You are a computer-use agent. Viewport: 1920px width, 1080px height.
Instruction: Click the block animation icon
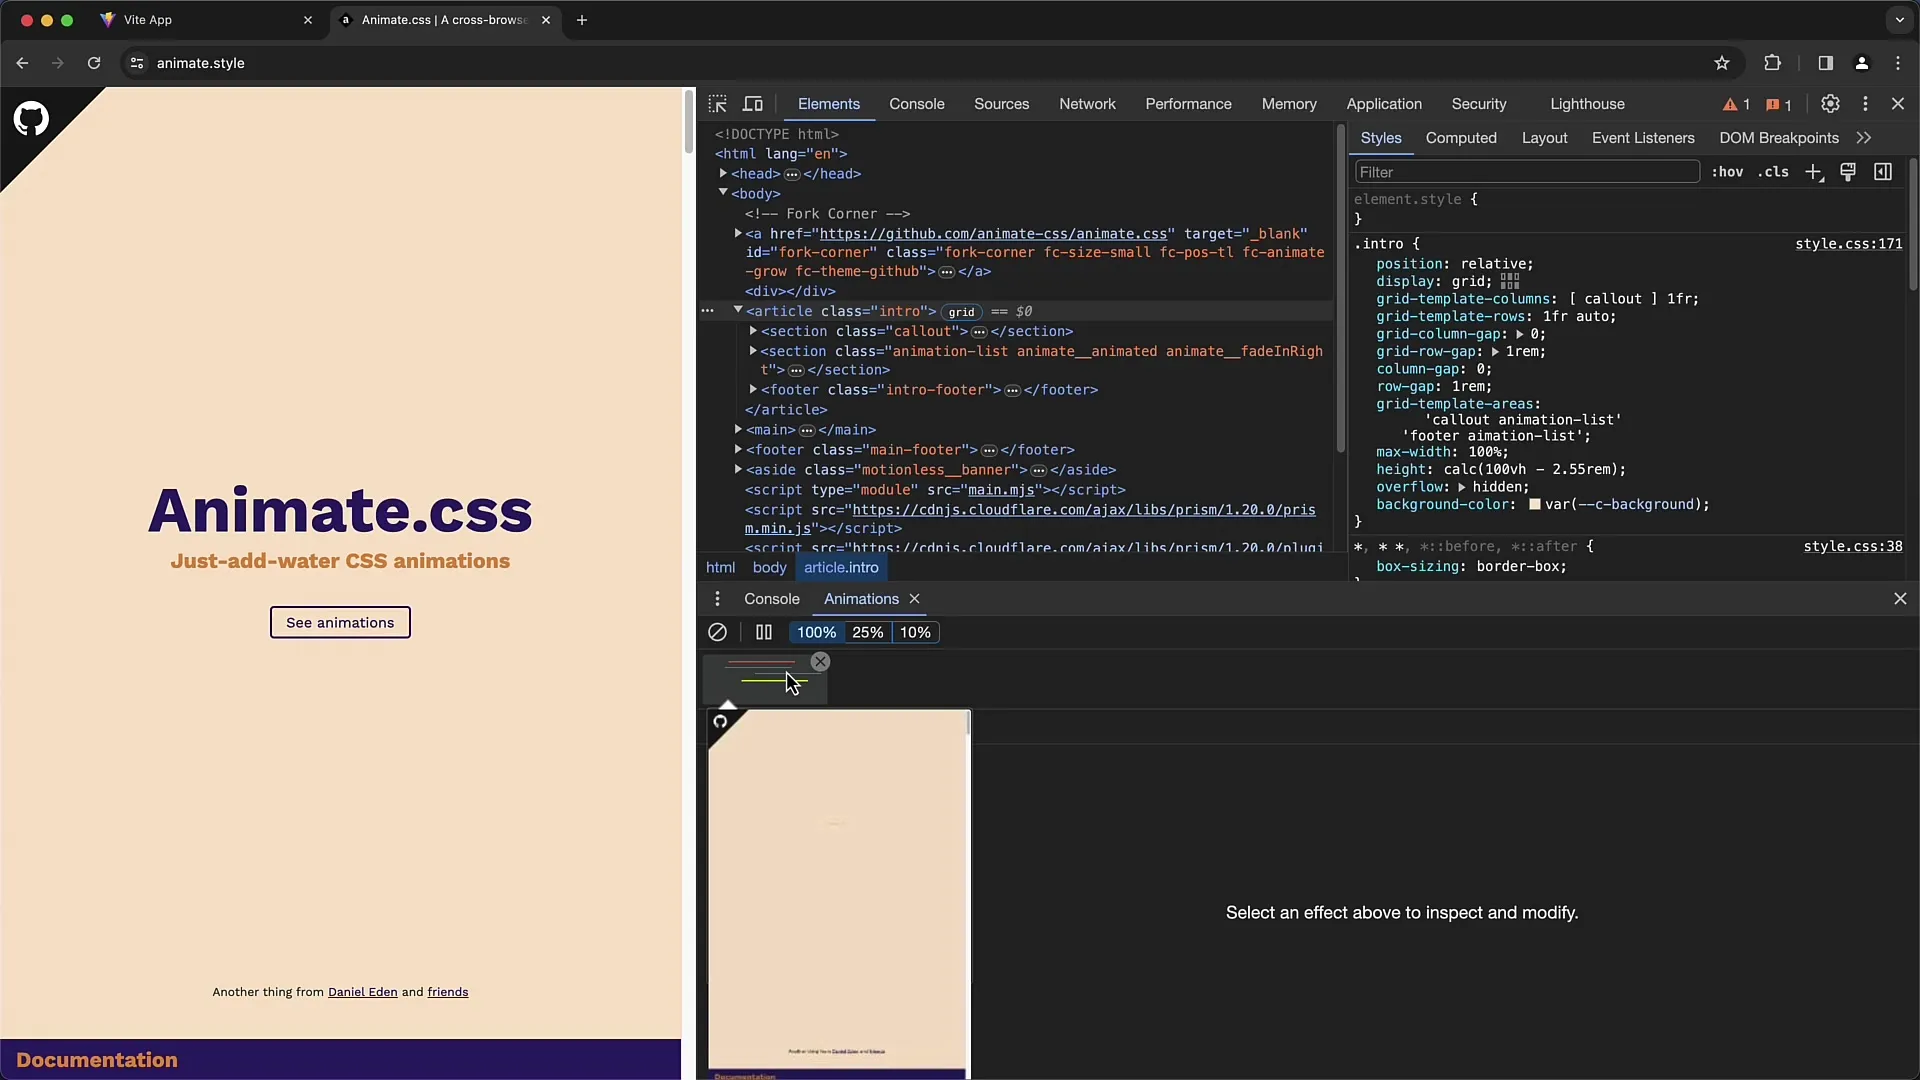716,632
